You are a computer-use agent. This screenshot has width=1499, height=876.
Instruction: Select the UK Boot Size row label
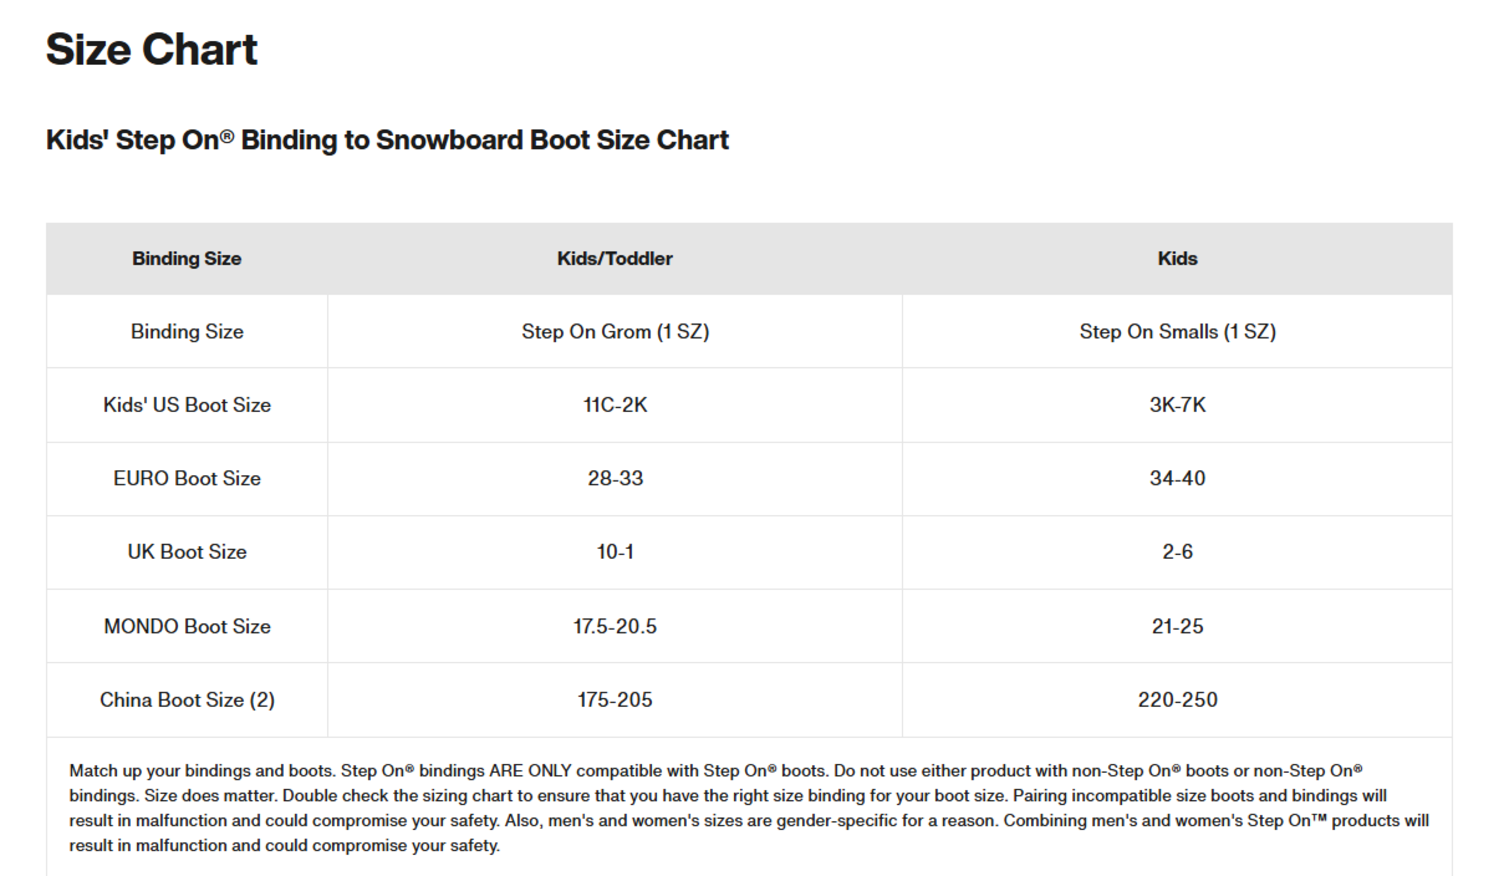pos(187,552)
